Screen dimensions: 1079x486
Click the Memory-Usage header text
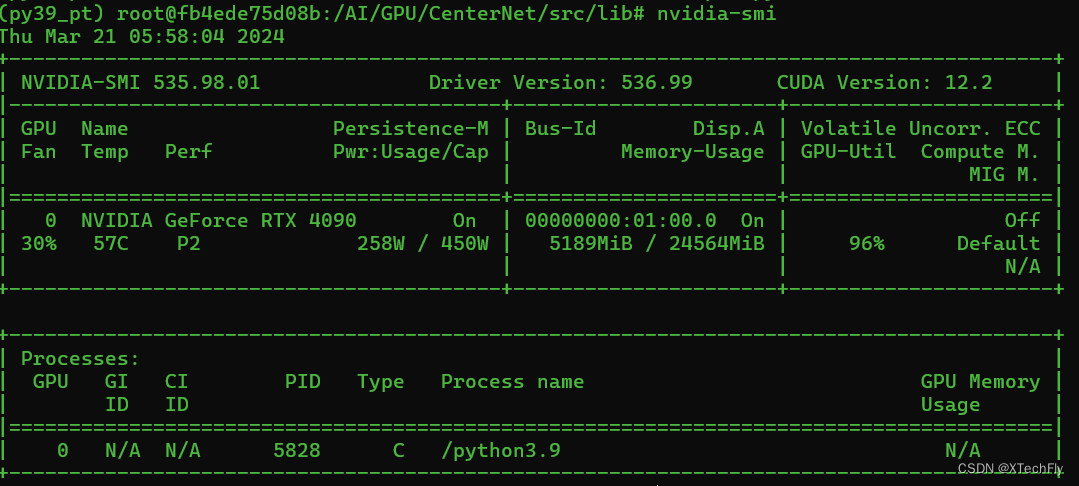[692, 151]
